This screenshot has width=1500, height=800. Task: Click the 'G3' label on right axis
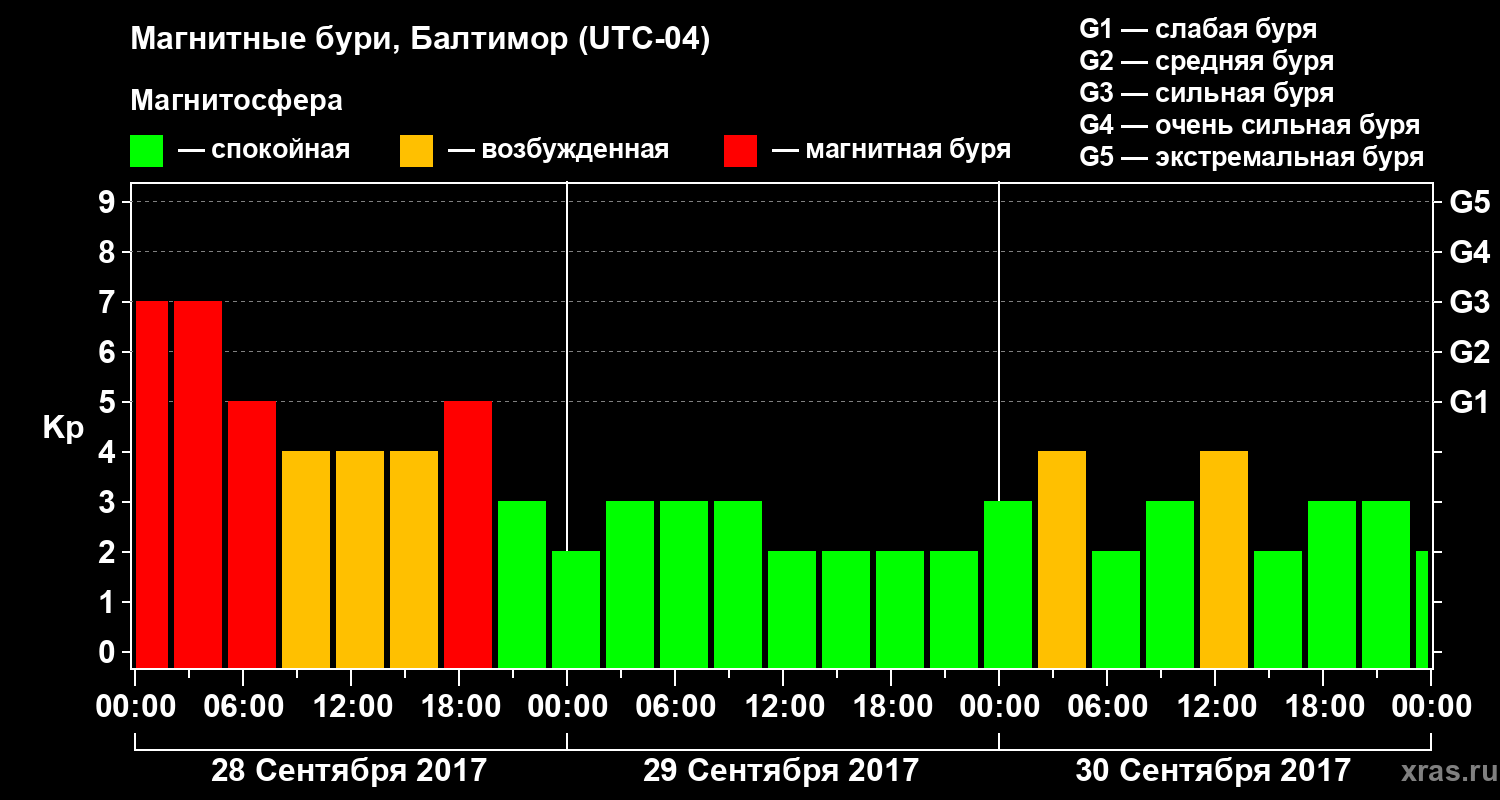(x=1469, y=302)
